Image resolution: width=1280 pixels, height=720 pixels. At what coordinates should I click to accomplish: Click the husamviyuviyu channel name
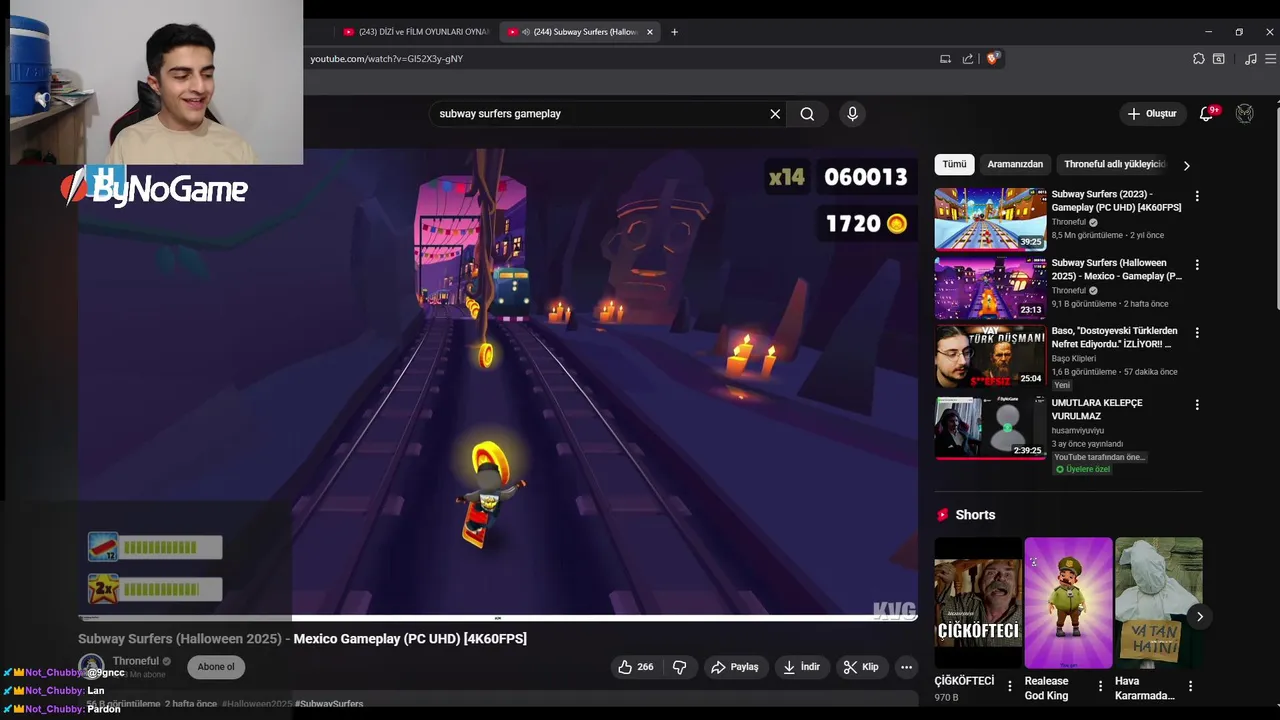1077,431
